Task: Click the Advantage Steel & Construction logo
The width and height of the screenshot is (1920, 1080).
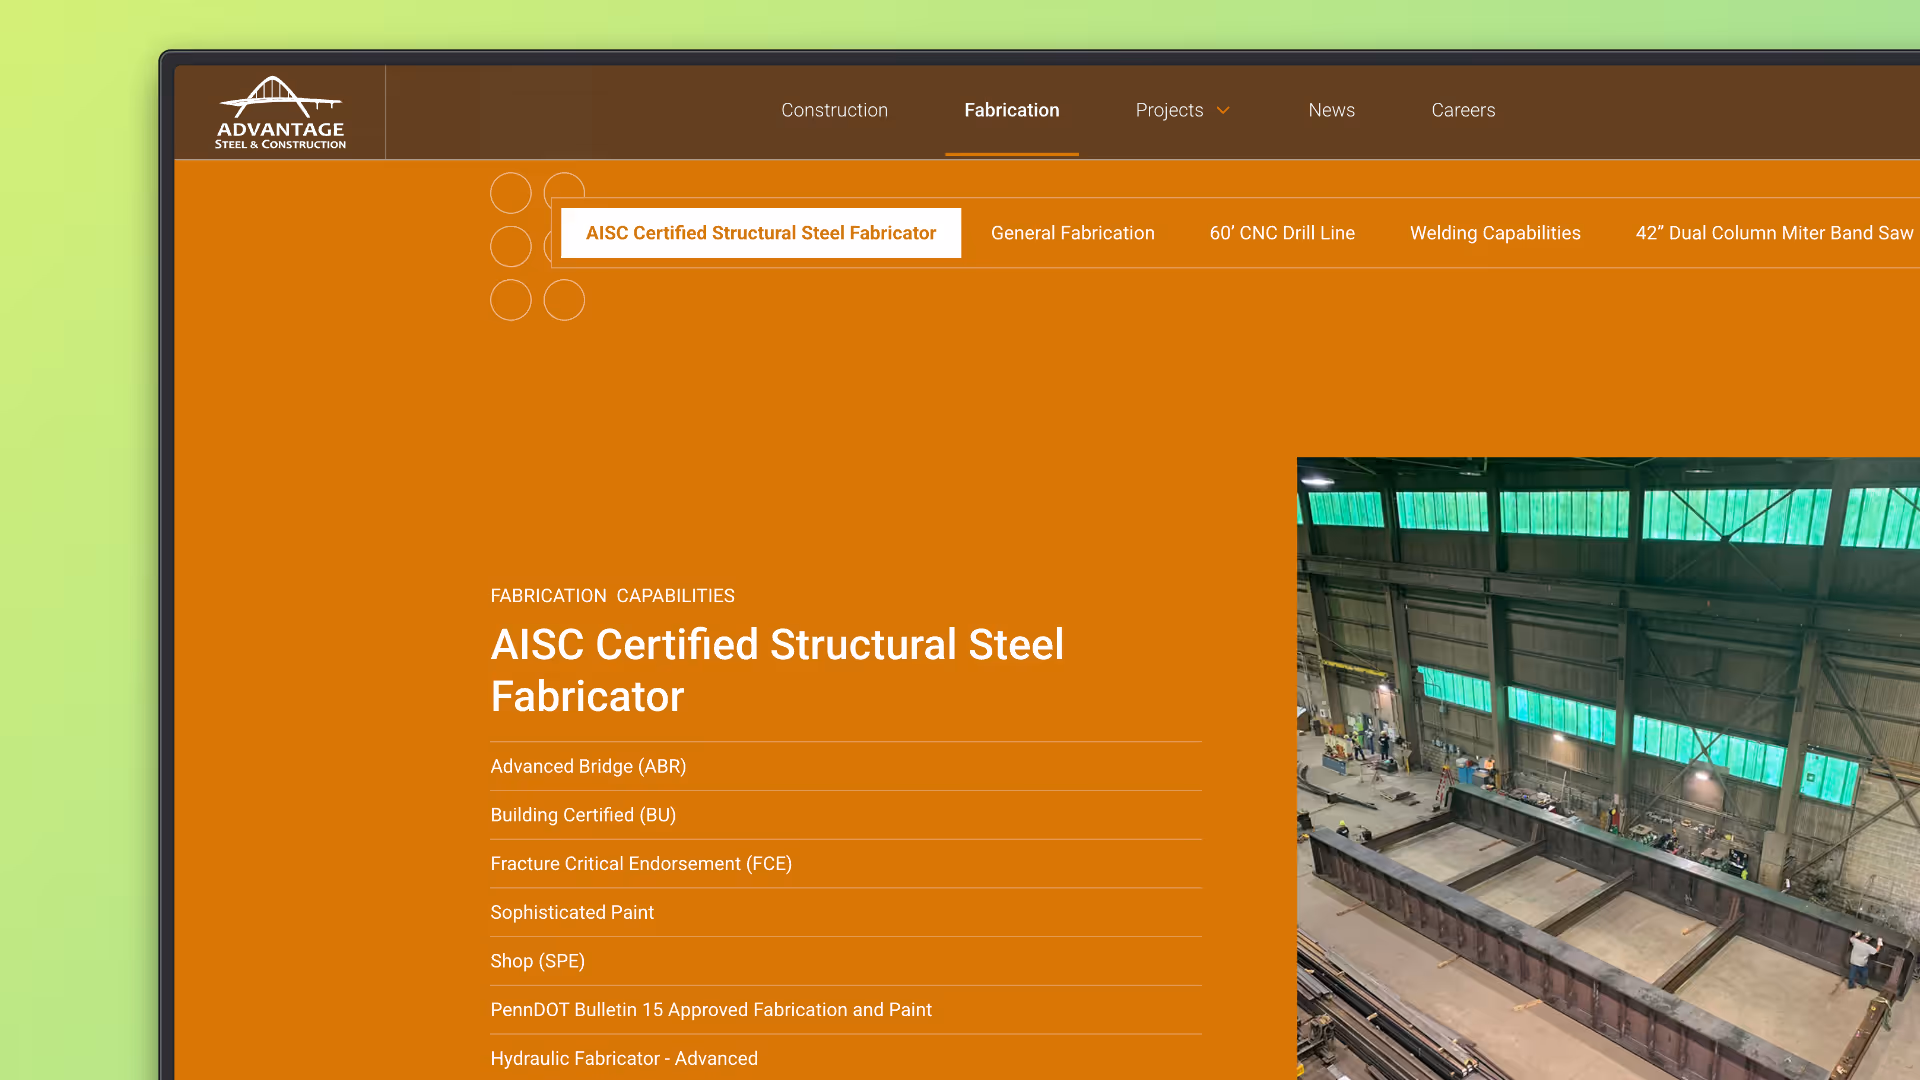Action: [280, 112]
